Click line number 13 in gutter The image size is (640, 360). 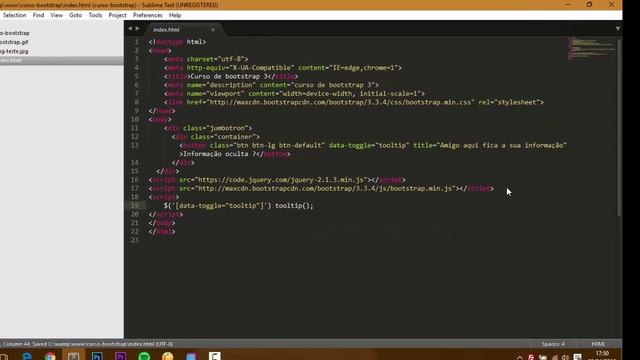pyautogui.click(x=135, y=145)
